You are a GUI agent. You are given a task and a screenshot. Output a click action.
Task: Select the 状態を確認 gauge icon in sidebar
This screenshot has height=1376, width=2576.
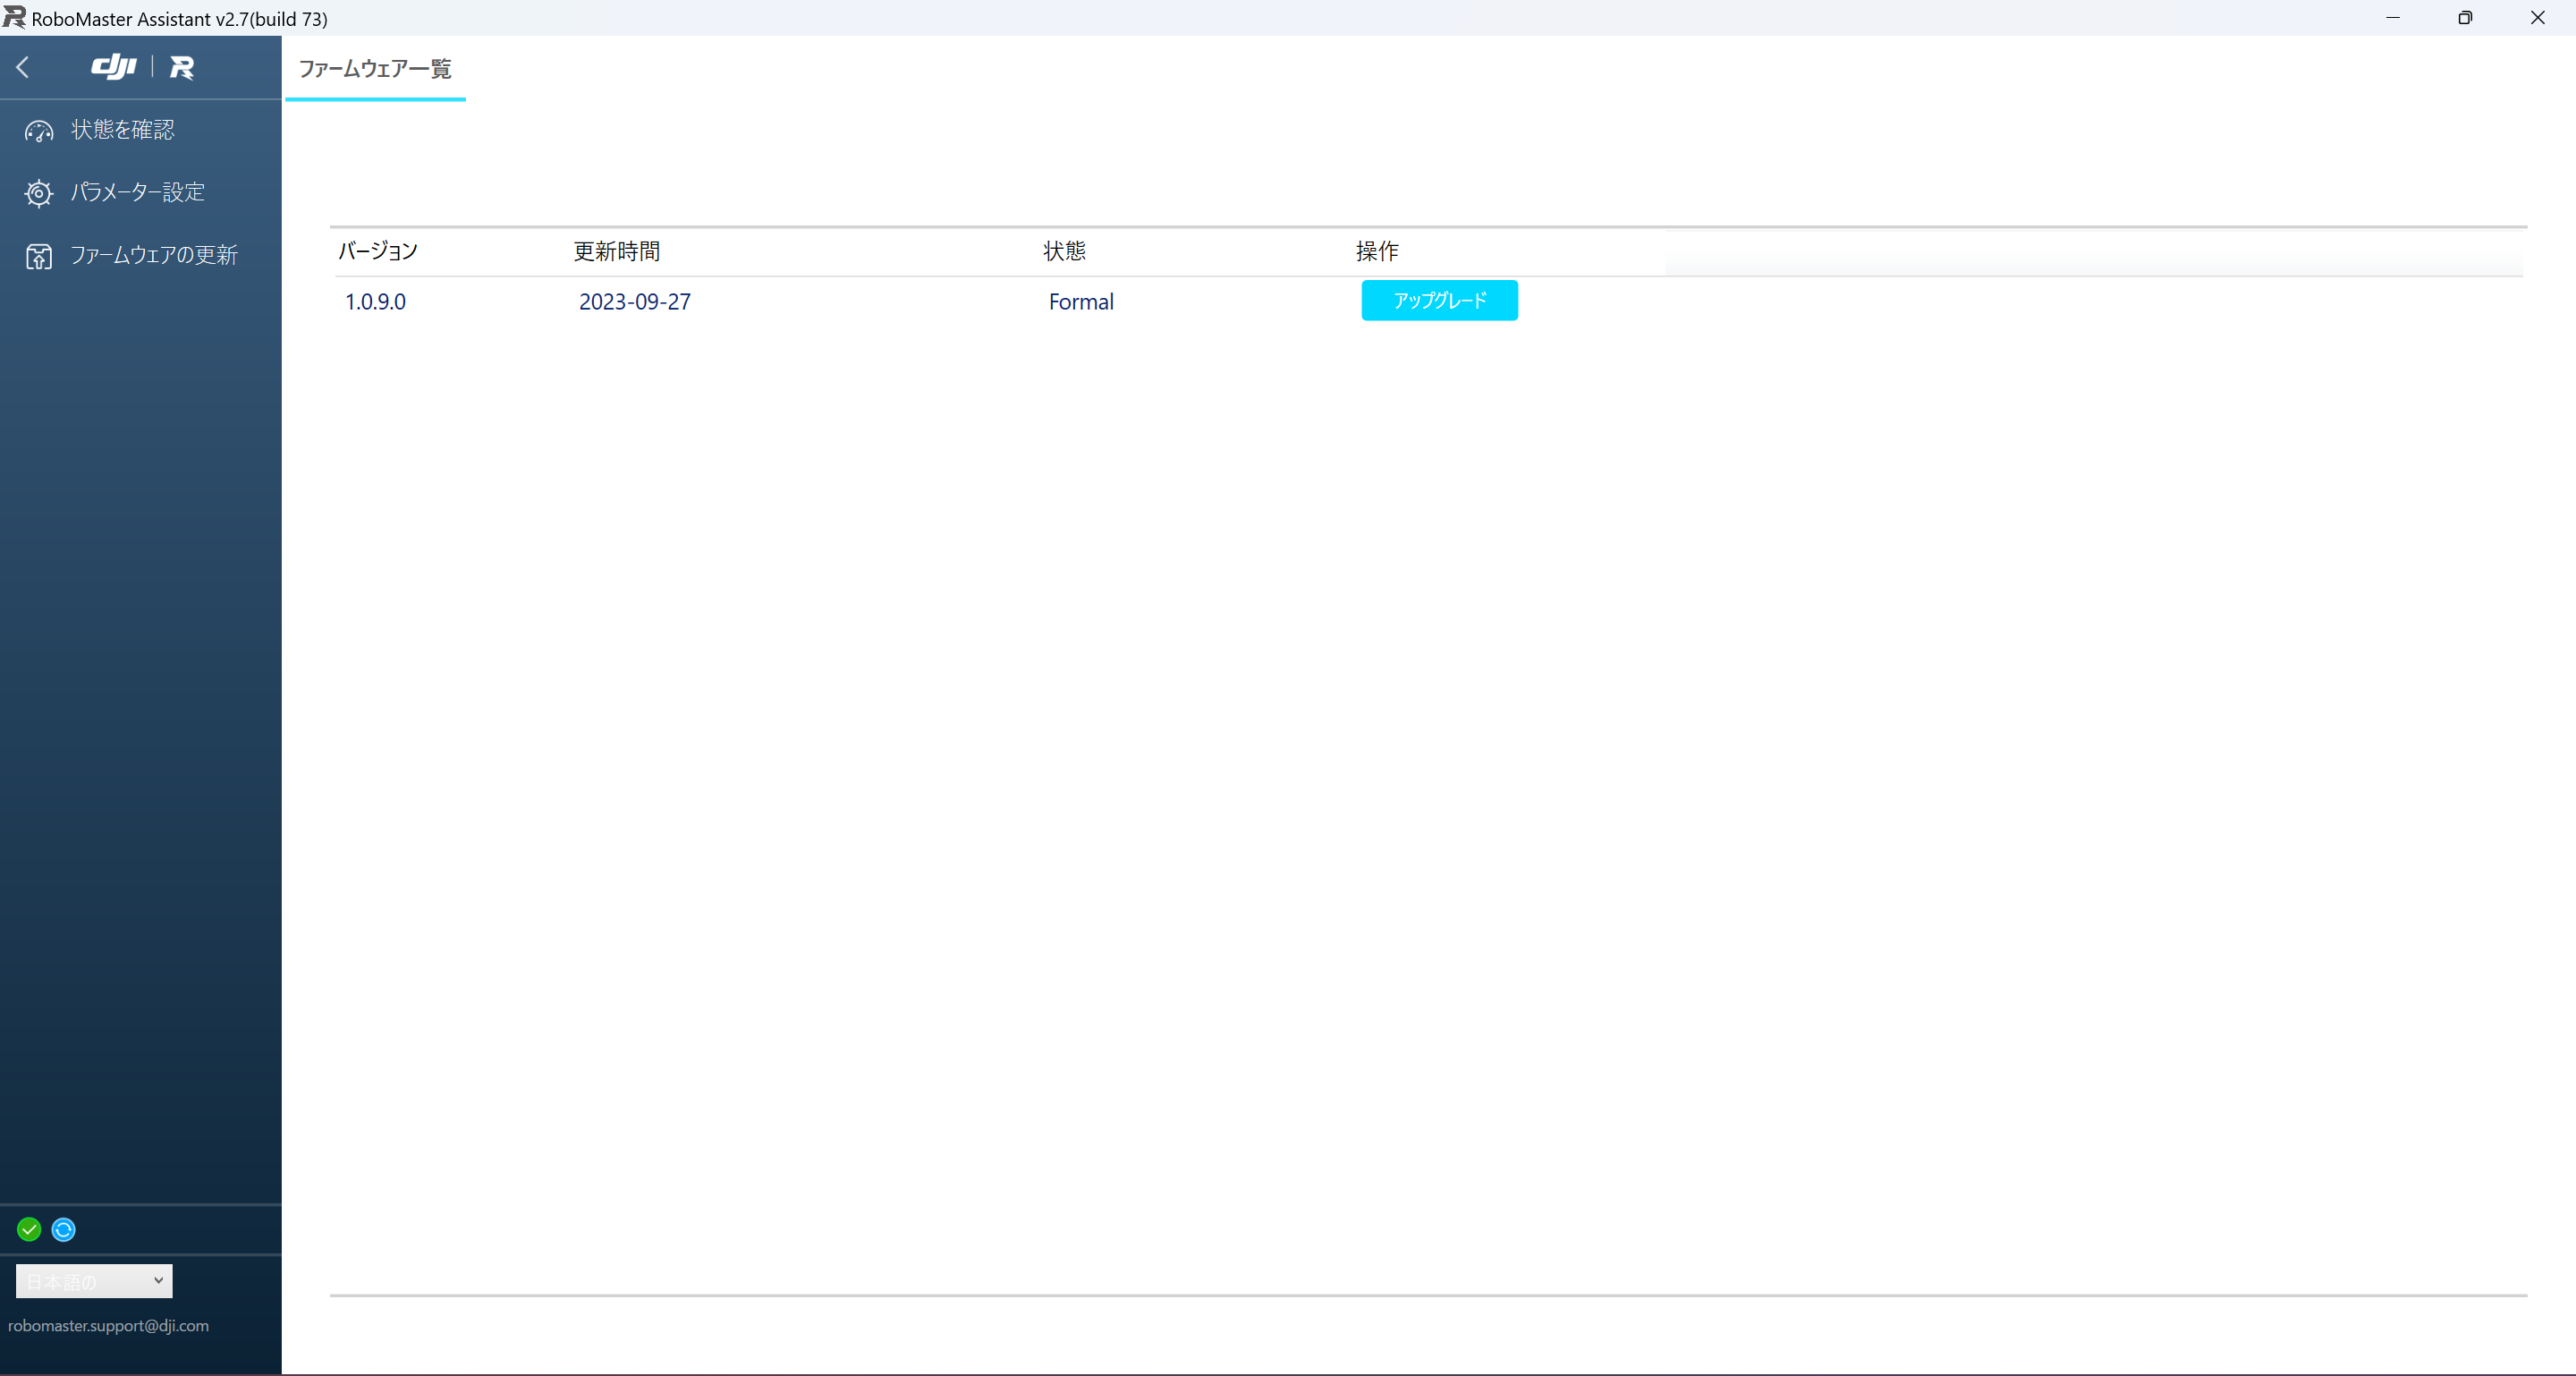click(38, 130)
